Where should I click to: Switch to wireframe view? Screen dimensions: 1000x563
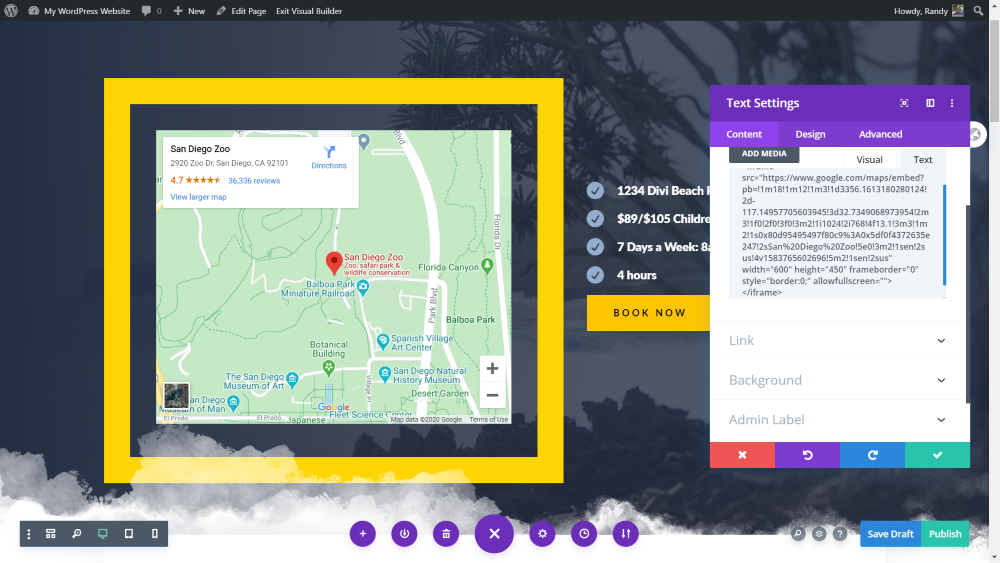point(50,534)
